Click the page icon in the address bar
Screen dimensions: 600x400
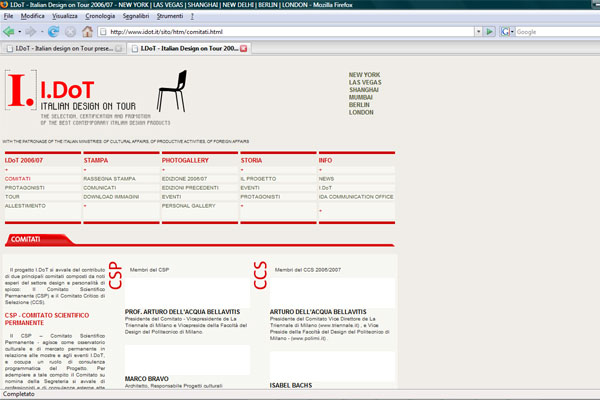103,32
